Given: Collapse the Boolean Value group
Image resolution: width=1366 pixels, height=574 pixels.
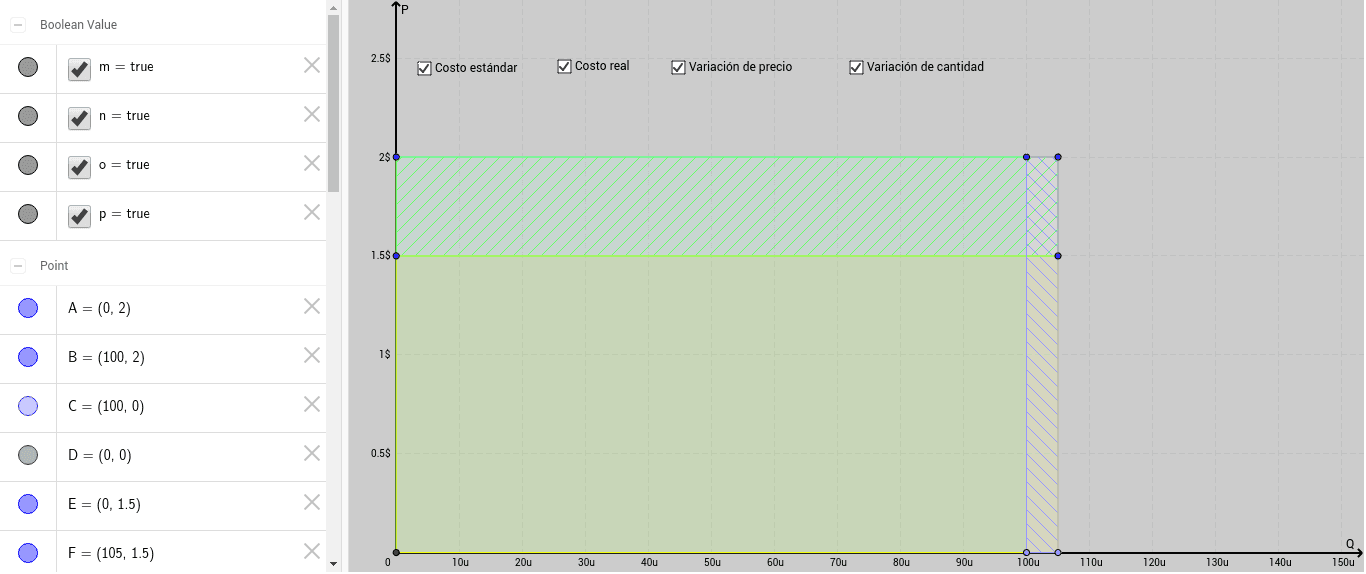Looking at the screenshot, I should click(18, 24).
